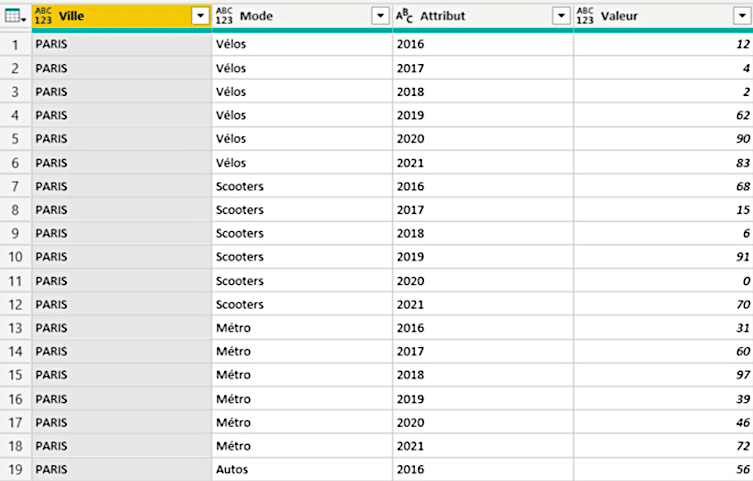Show filter options for the Valeur column
Image resolution: width=753 pixels, height=481 pixels.
coord(741,16)
